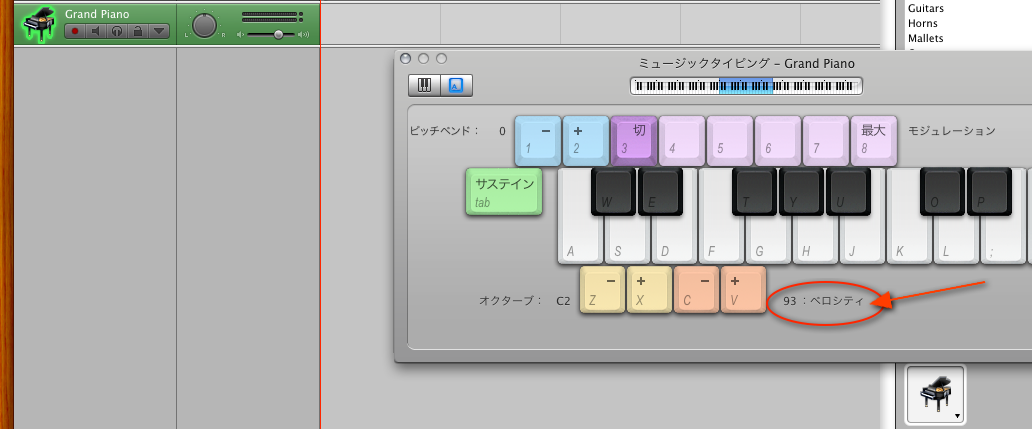Select the Musical Typing keyboard view button
1032x429 pixels.
(456, 85)
